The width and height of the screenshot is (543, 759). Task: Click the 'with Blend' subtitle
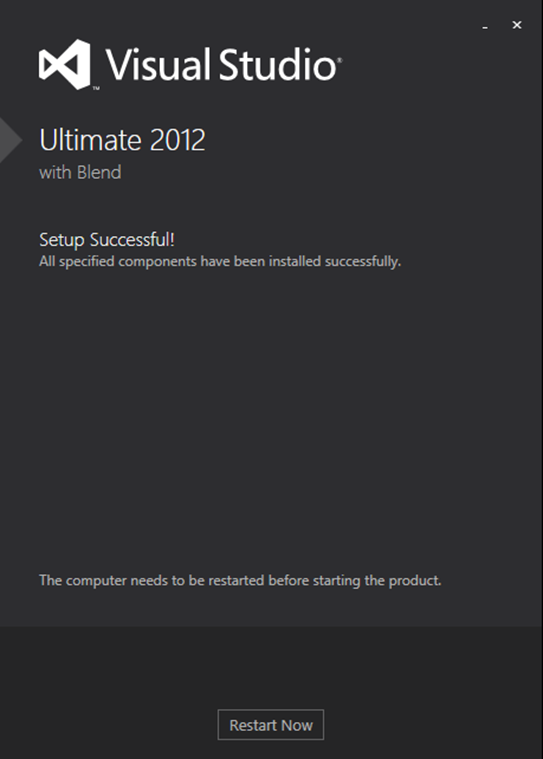[x=80, y=172]
